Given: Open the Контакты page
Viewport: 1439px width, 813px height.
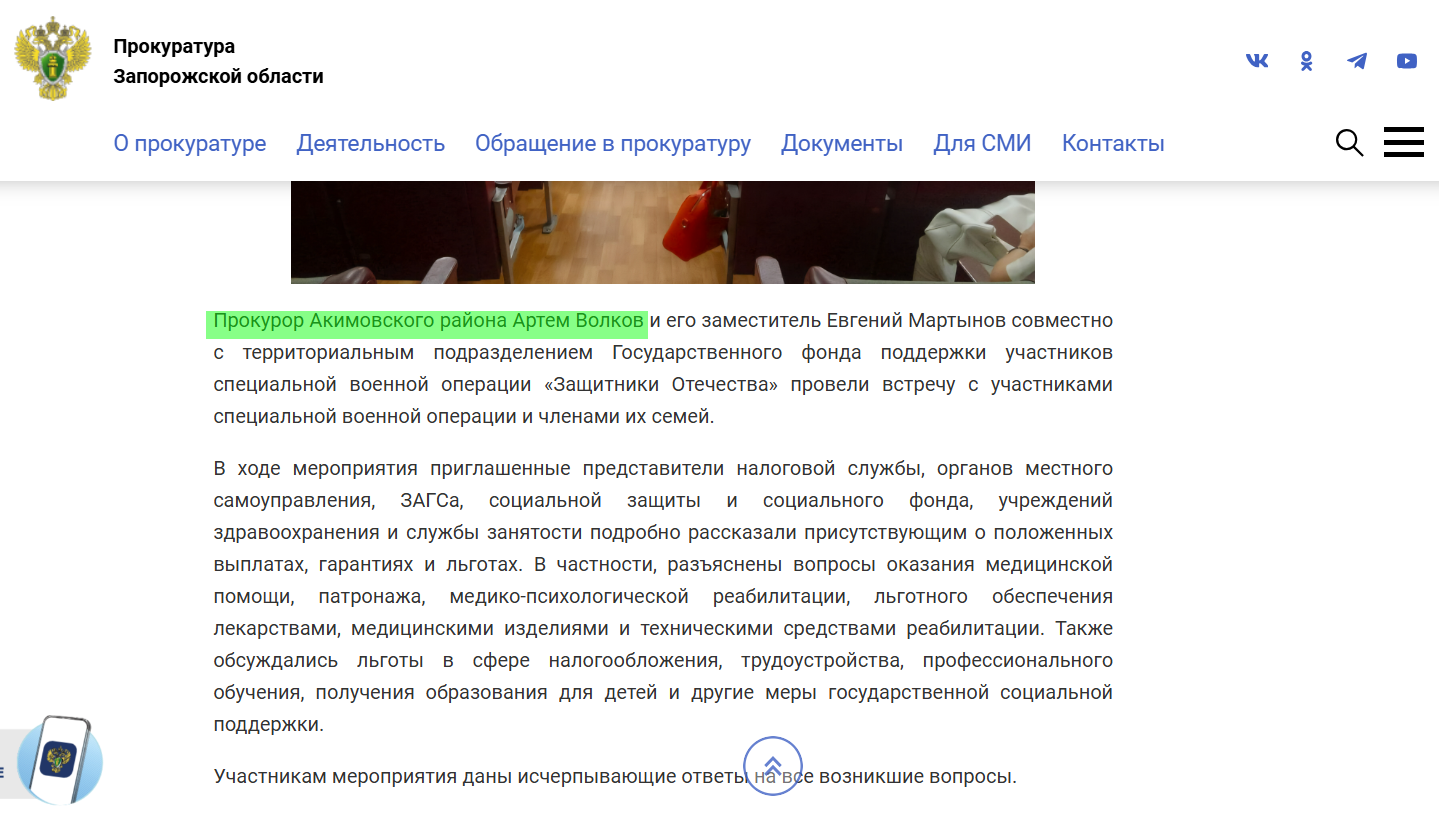Looking at the screenshot, I should click(1113, 143).
